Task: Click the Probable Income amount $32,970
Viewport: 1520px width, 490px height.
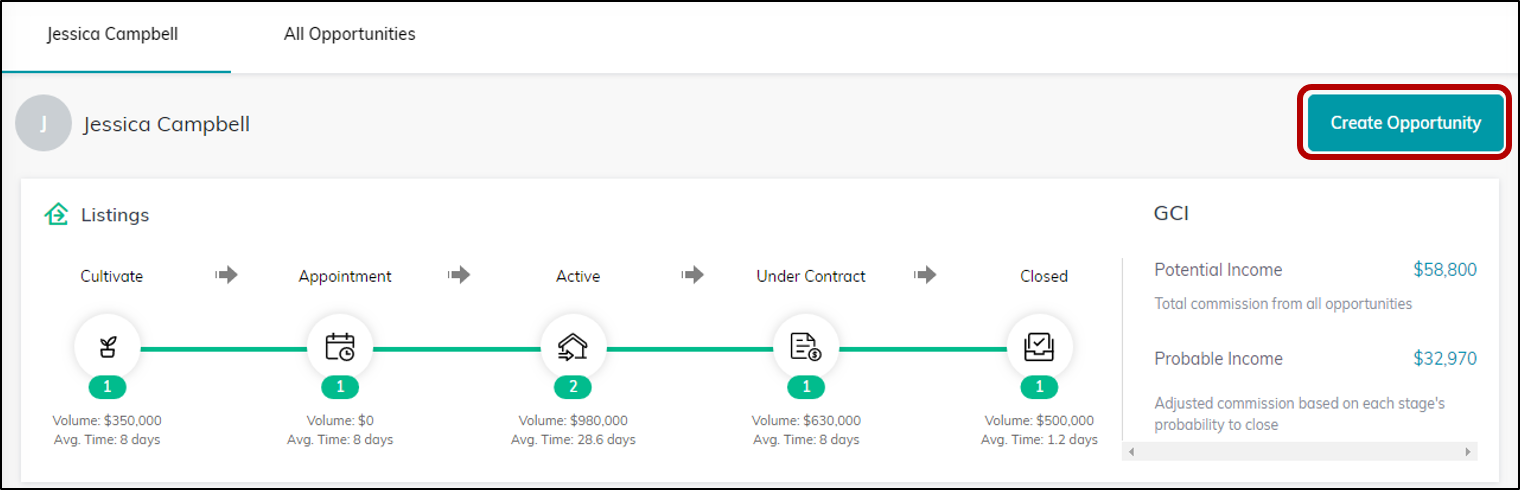Action: 1445,359
